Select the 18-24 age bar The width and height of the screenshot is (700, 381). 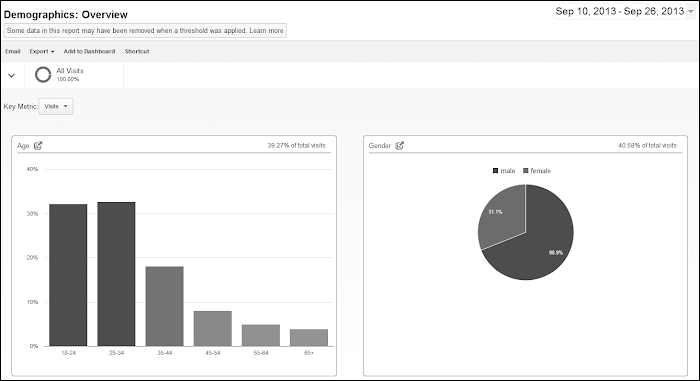[68, 275]
